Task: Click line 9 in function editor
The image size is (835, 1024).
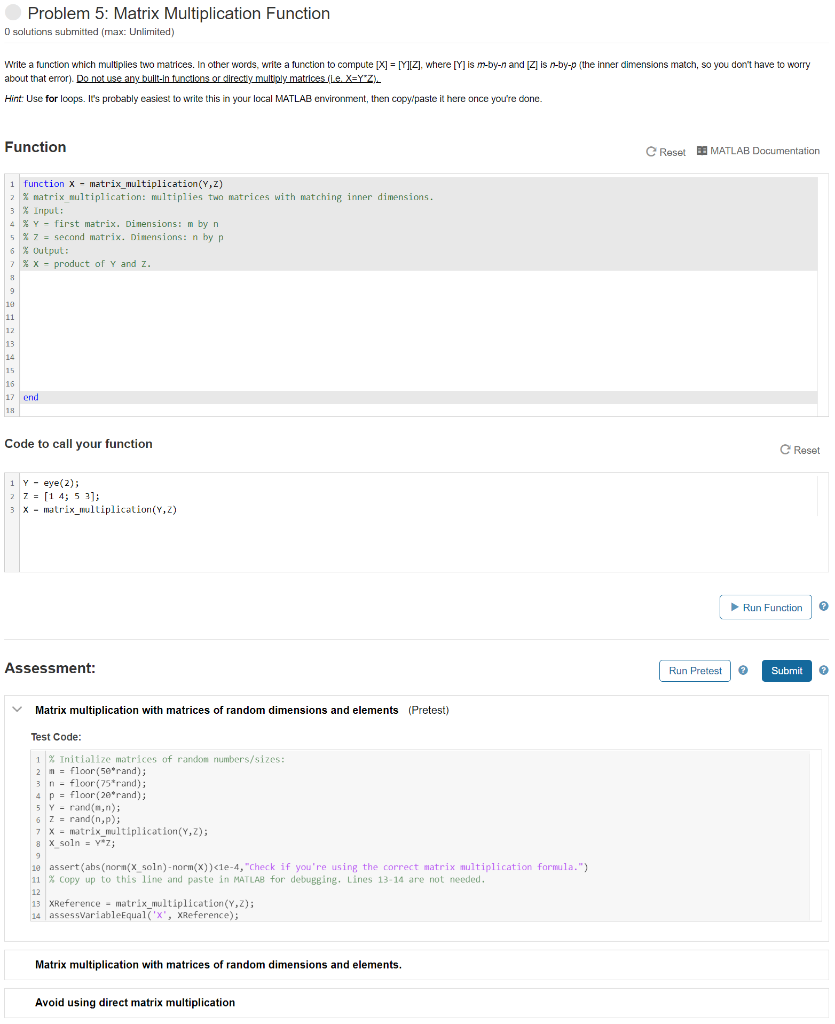Action: point(418,291)
